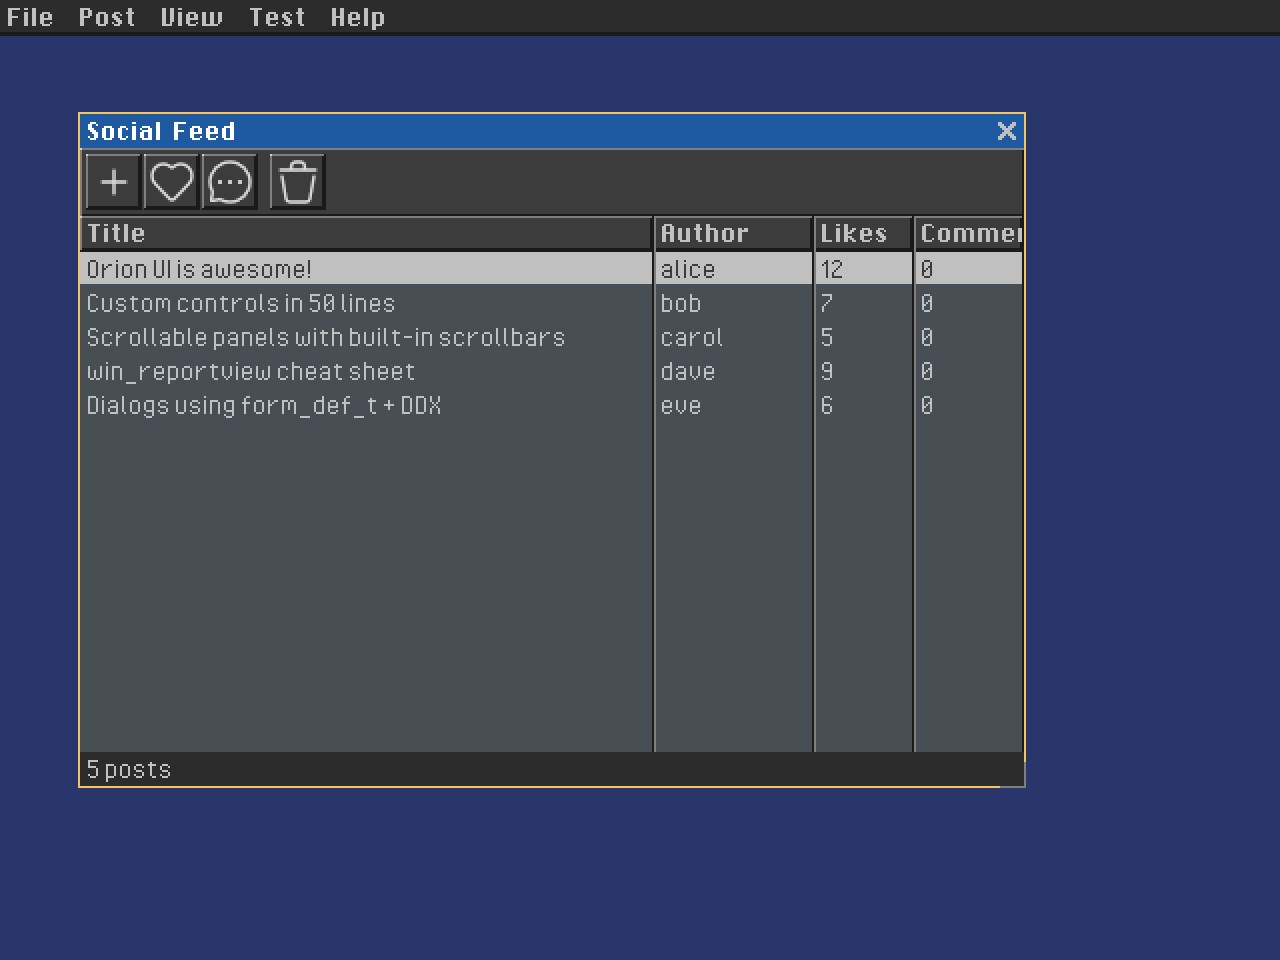Open the Test menu

[x=277, y=17]
